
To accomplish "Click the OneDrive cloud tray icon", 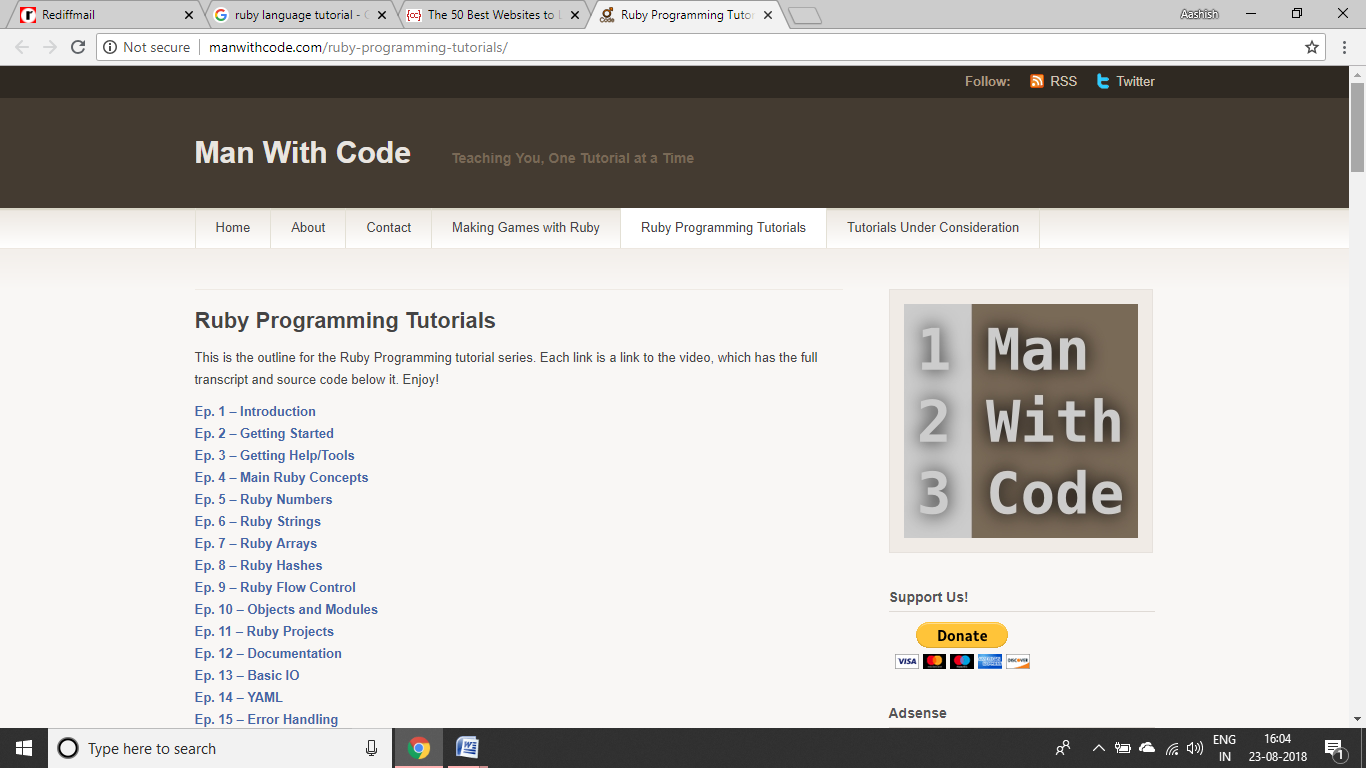I will pyautogui.click(x=1147, y=748).
